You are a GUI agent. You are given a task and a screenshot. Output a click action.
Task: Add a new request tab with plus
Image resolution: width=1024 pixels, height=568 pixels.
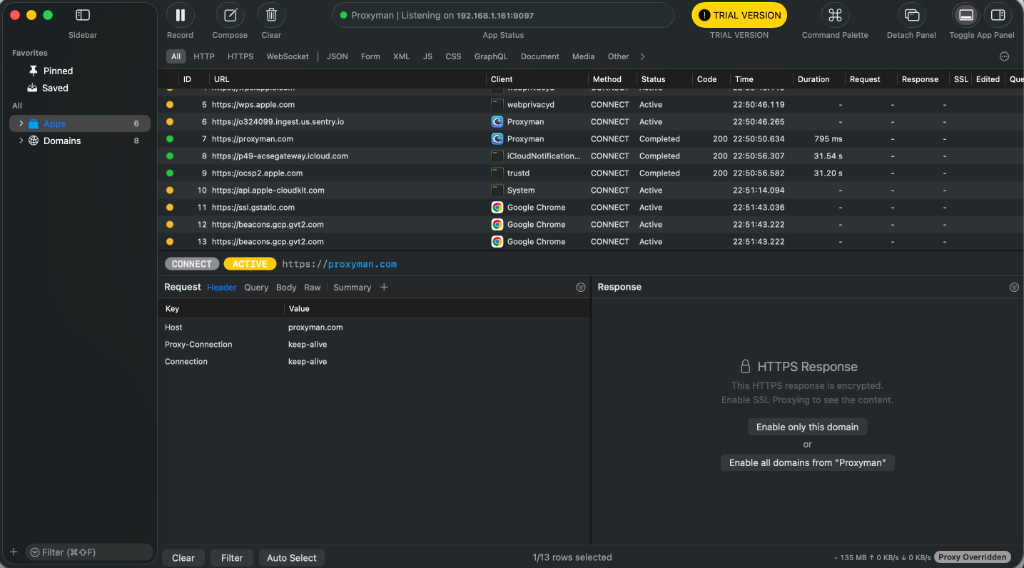(x=384, y=287)
